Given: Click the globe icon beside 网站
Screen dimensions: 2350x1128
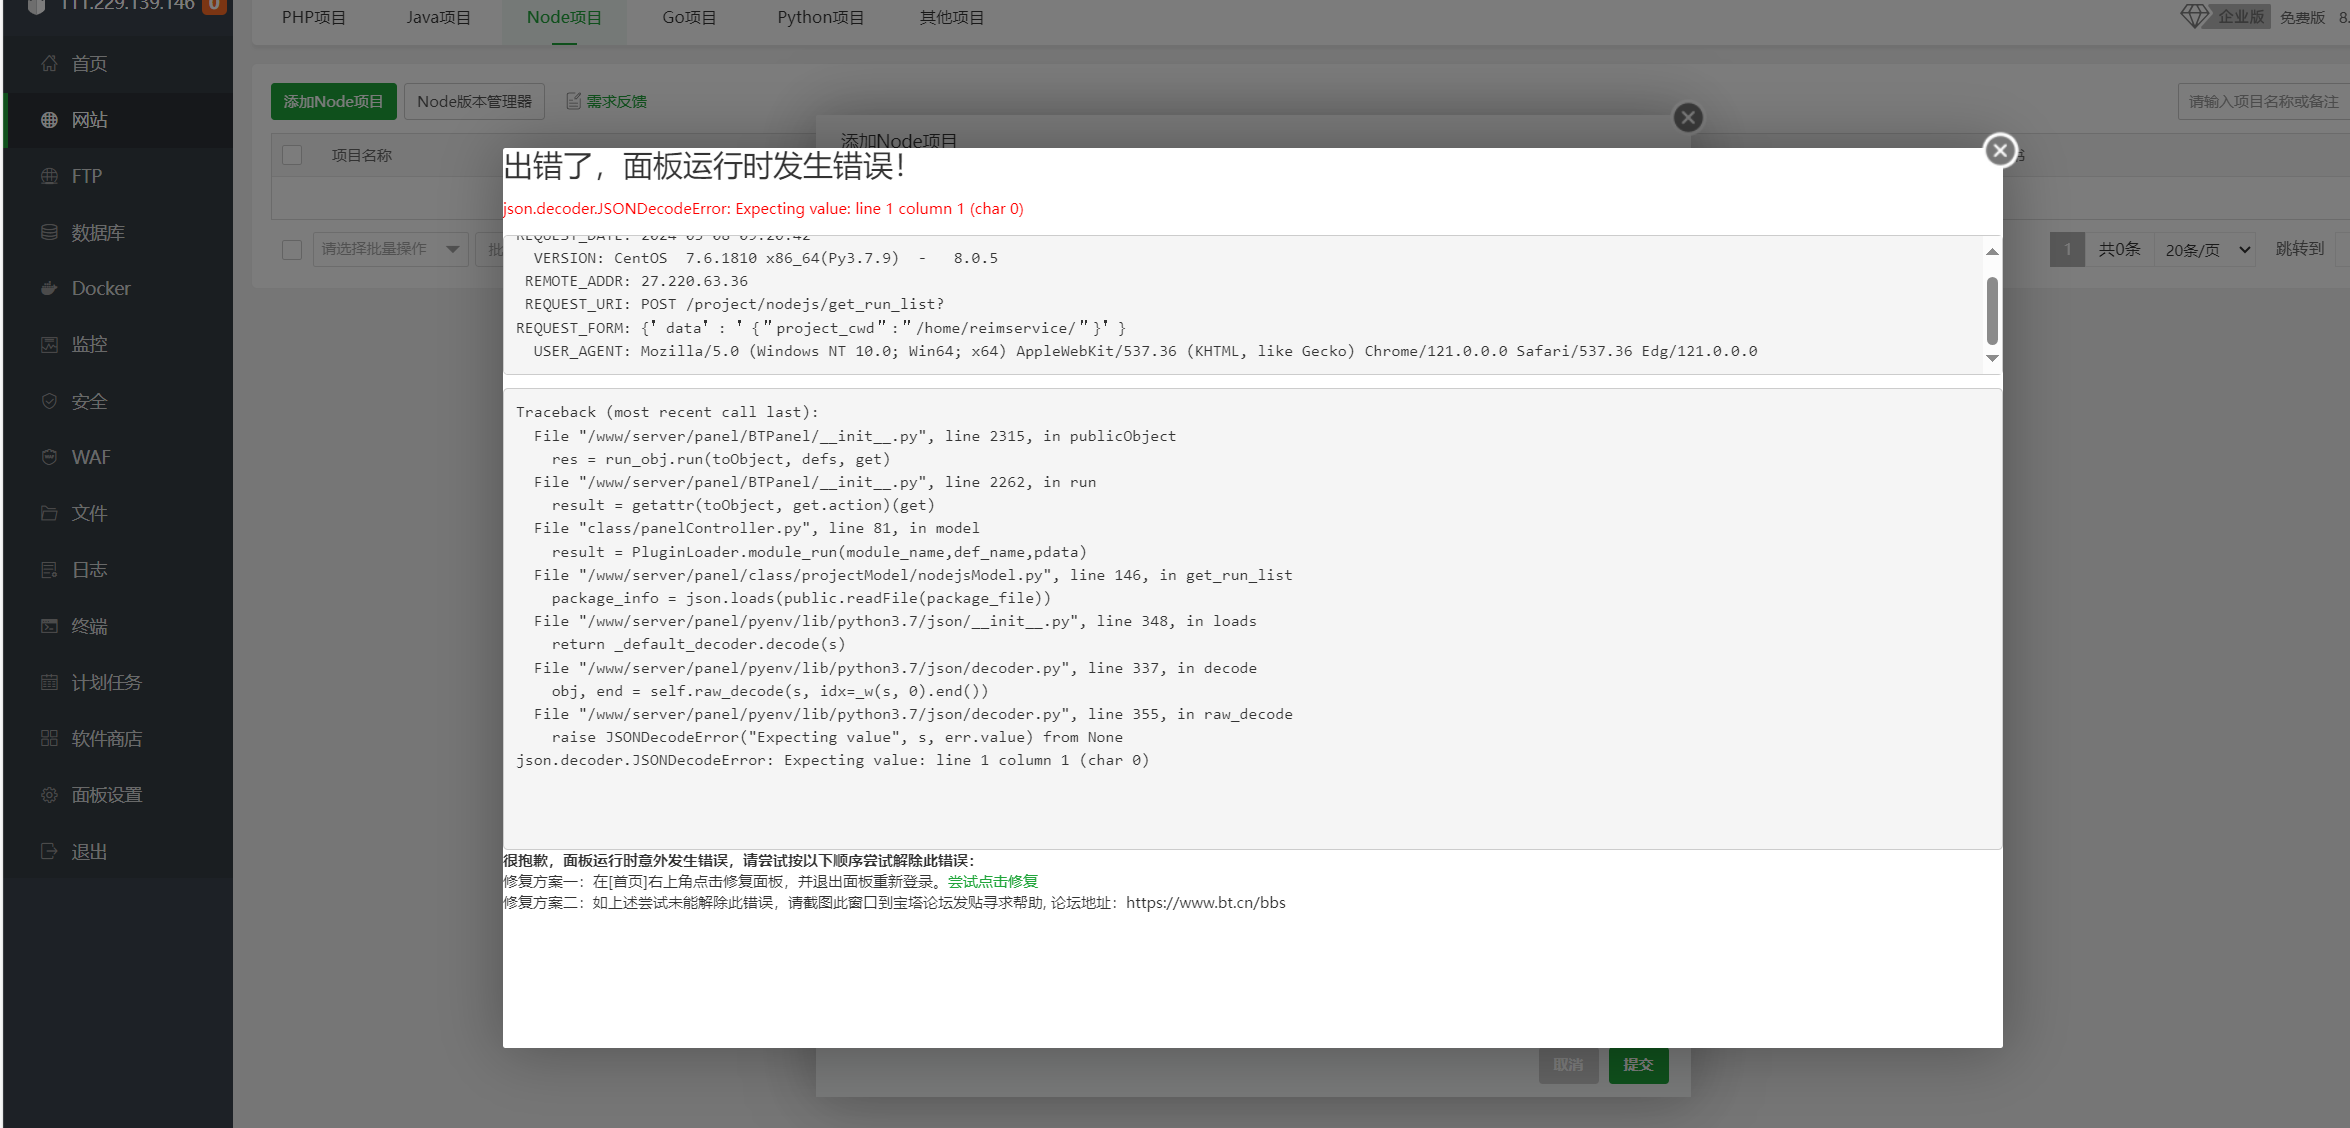Looking at the screenshot, I should pos(49,120).
